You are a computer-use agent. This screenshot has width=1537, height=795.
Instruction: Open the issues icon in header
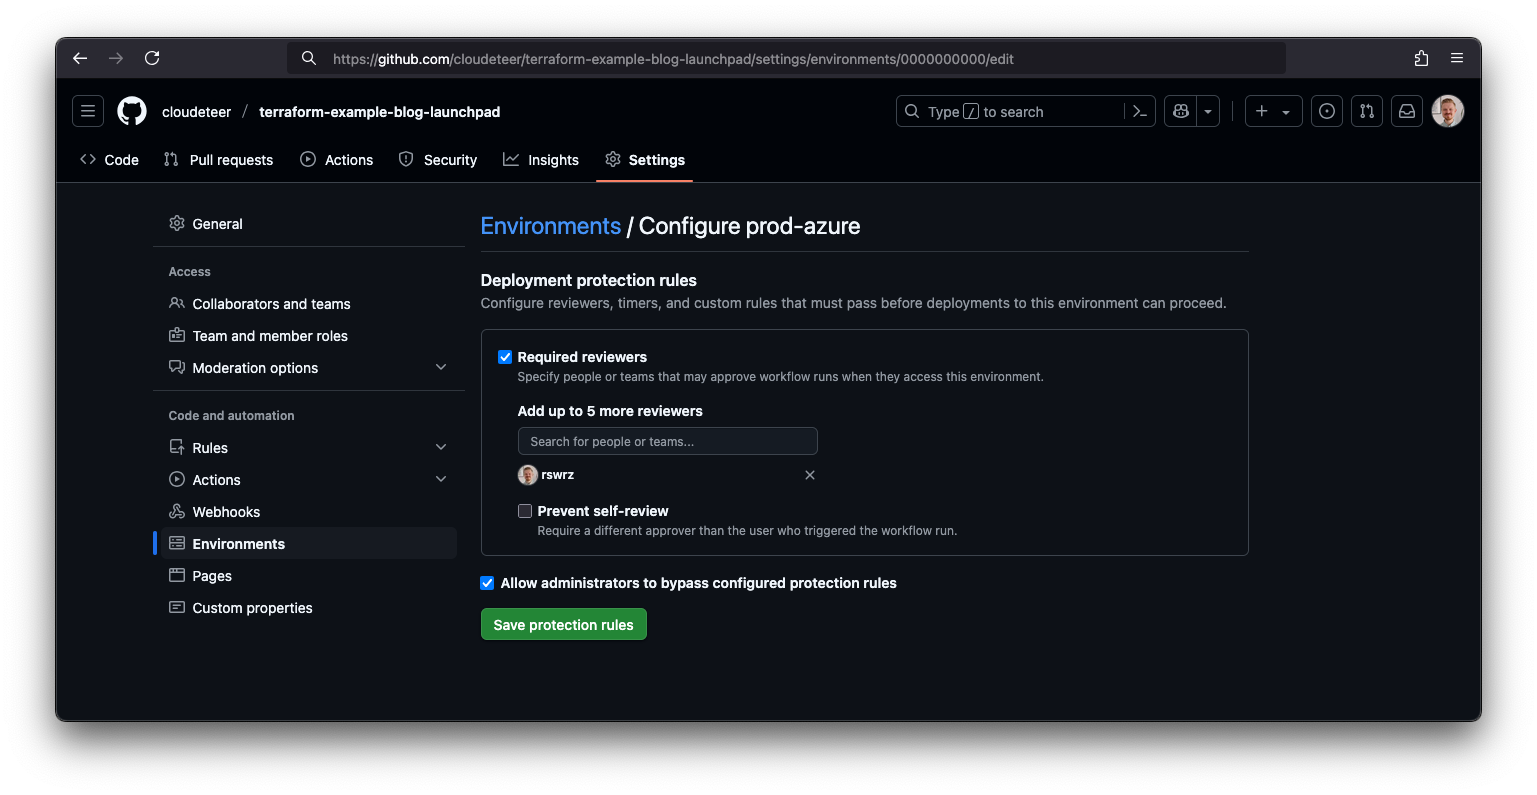point(1327,111)
